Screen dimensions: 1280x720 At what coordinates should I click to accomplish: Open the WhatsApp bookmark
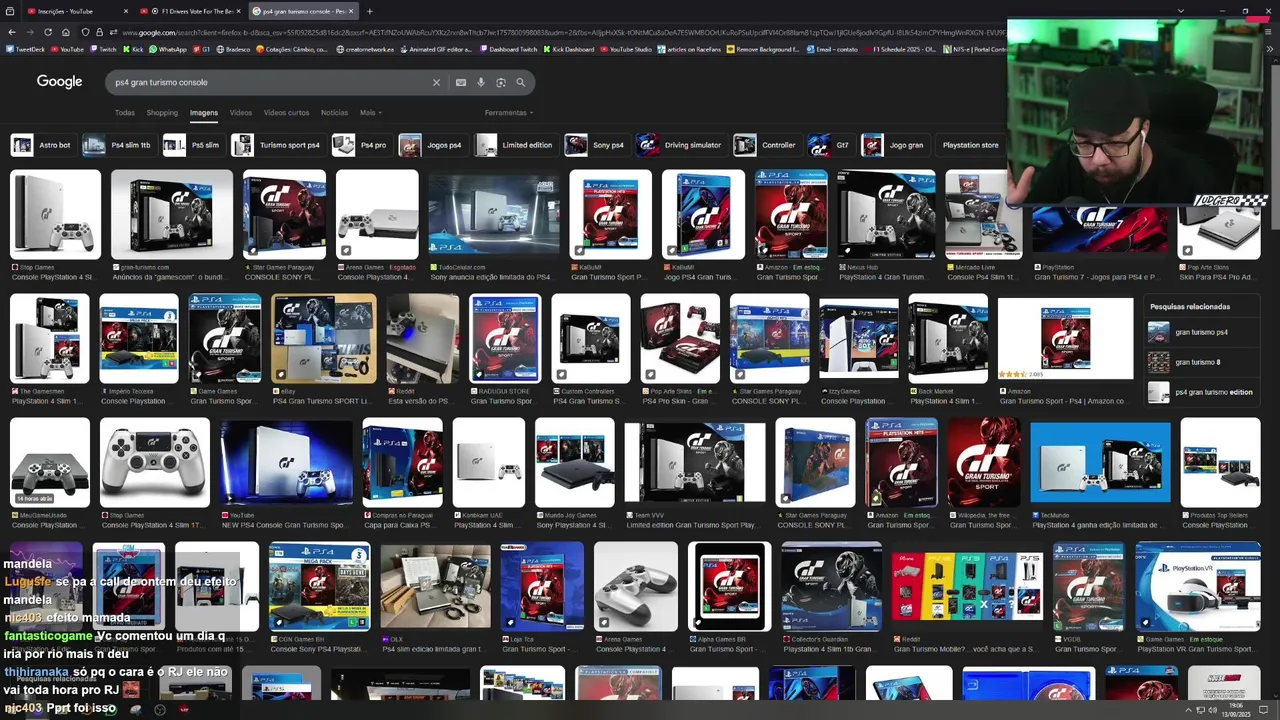click(168, 49)
